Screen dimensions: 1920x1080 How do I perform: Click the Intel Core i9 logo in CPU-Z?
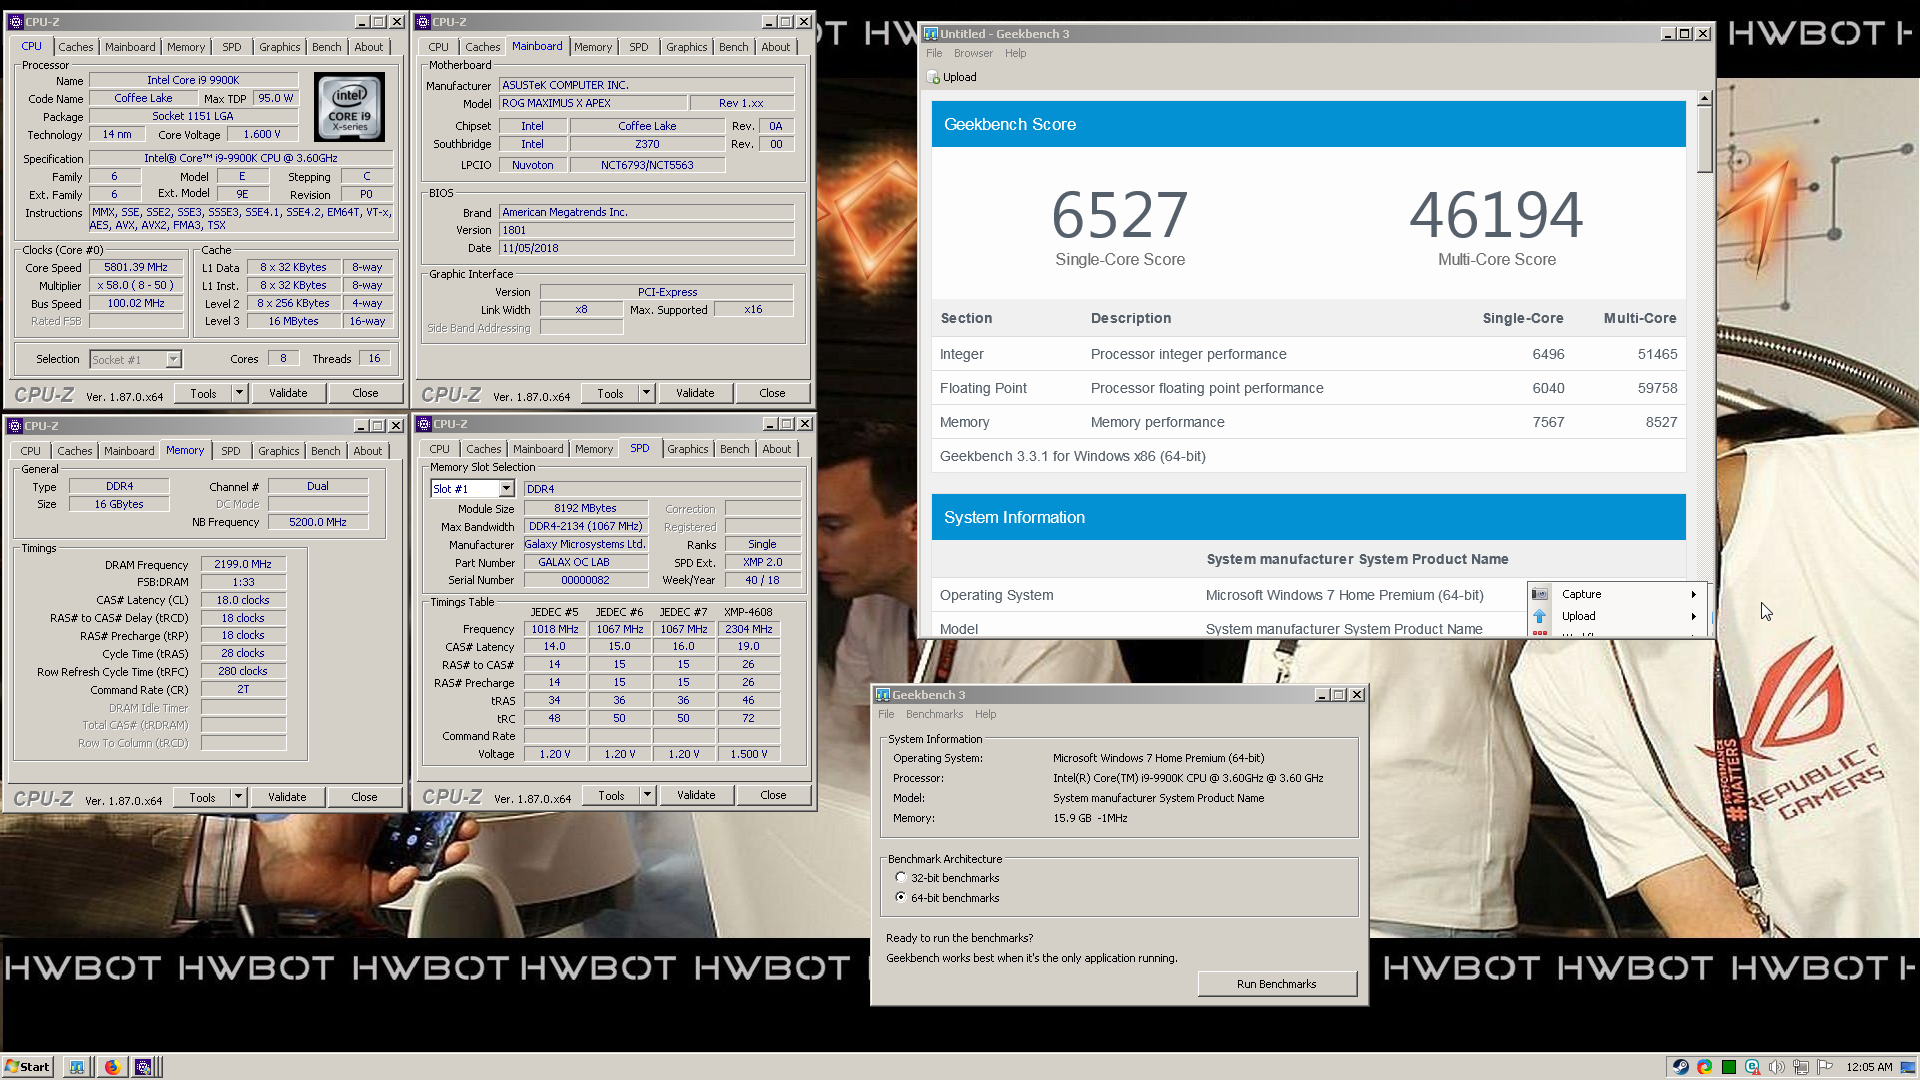[x=349, y=107]
